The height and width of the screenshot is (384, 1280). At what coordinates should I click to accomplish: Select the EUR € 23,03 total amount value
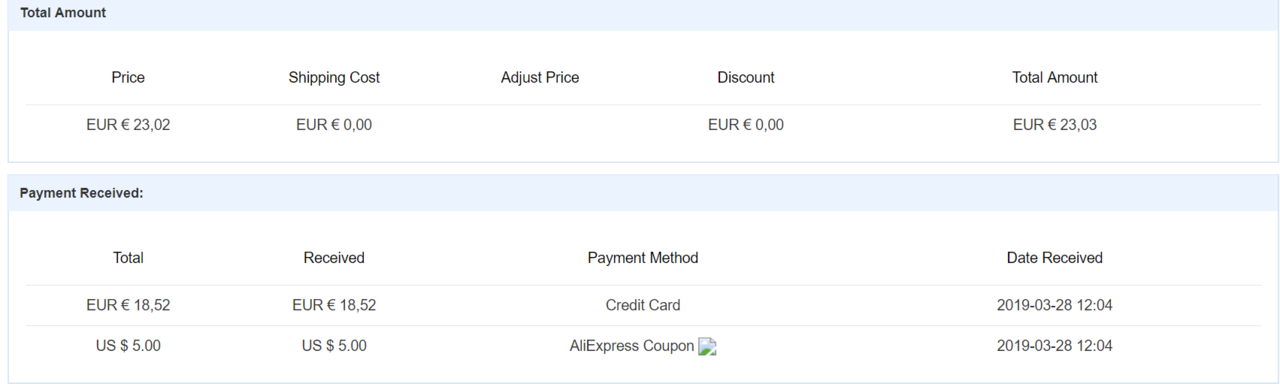[1055, 125]
